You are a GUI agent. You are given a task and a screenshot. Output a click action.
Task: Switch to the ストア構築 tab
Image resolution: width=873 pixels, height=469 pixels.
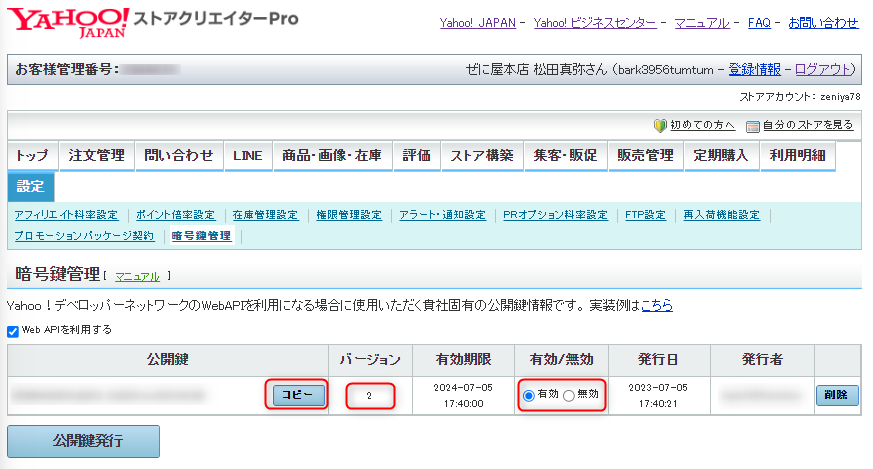(482, 156)
